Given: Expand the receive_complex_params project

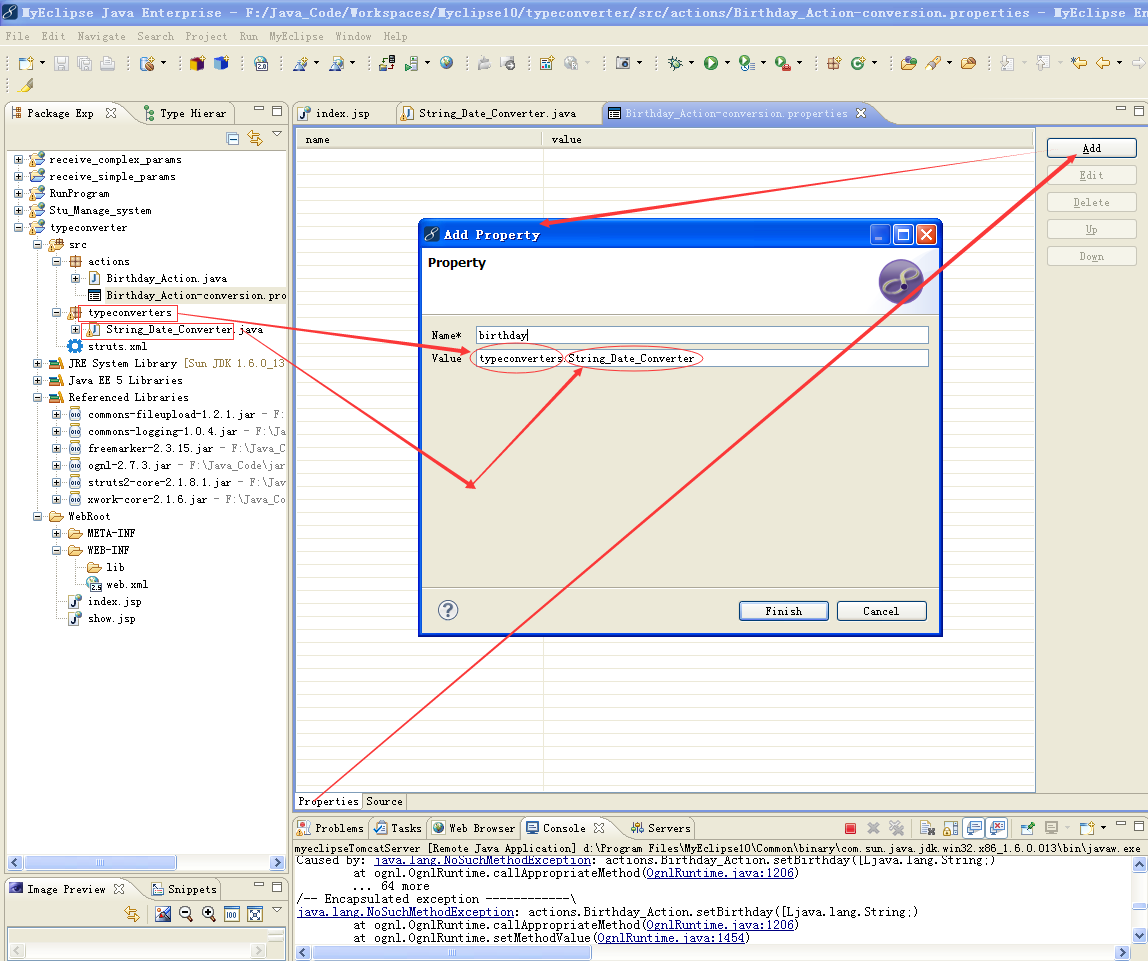Looking at the screenshot, I should tap(18, 160).
